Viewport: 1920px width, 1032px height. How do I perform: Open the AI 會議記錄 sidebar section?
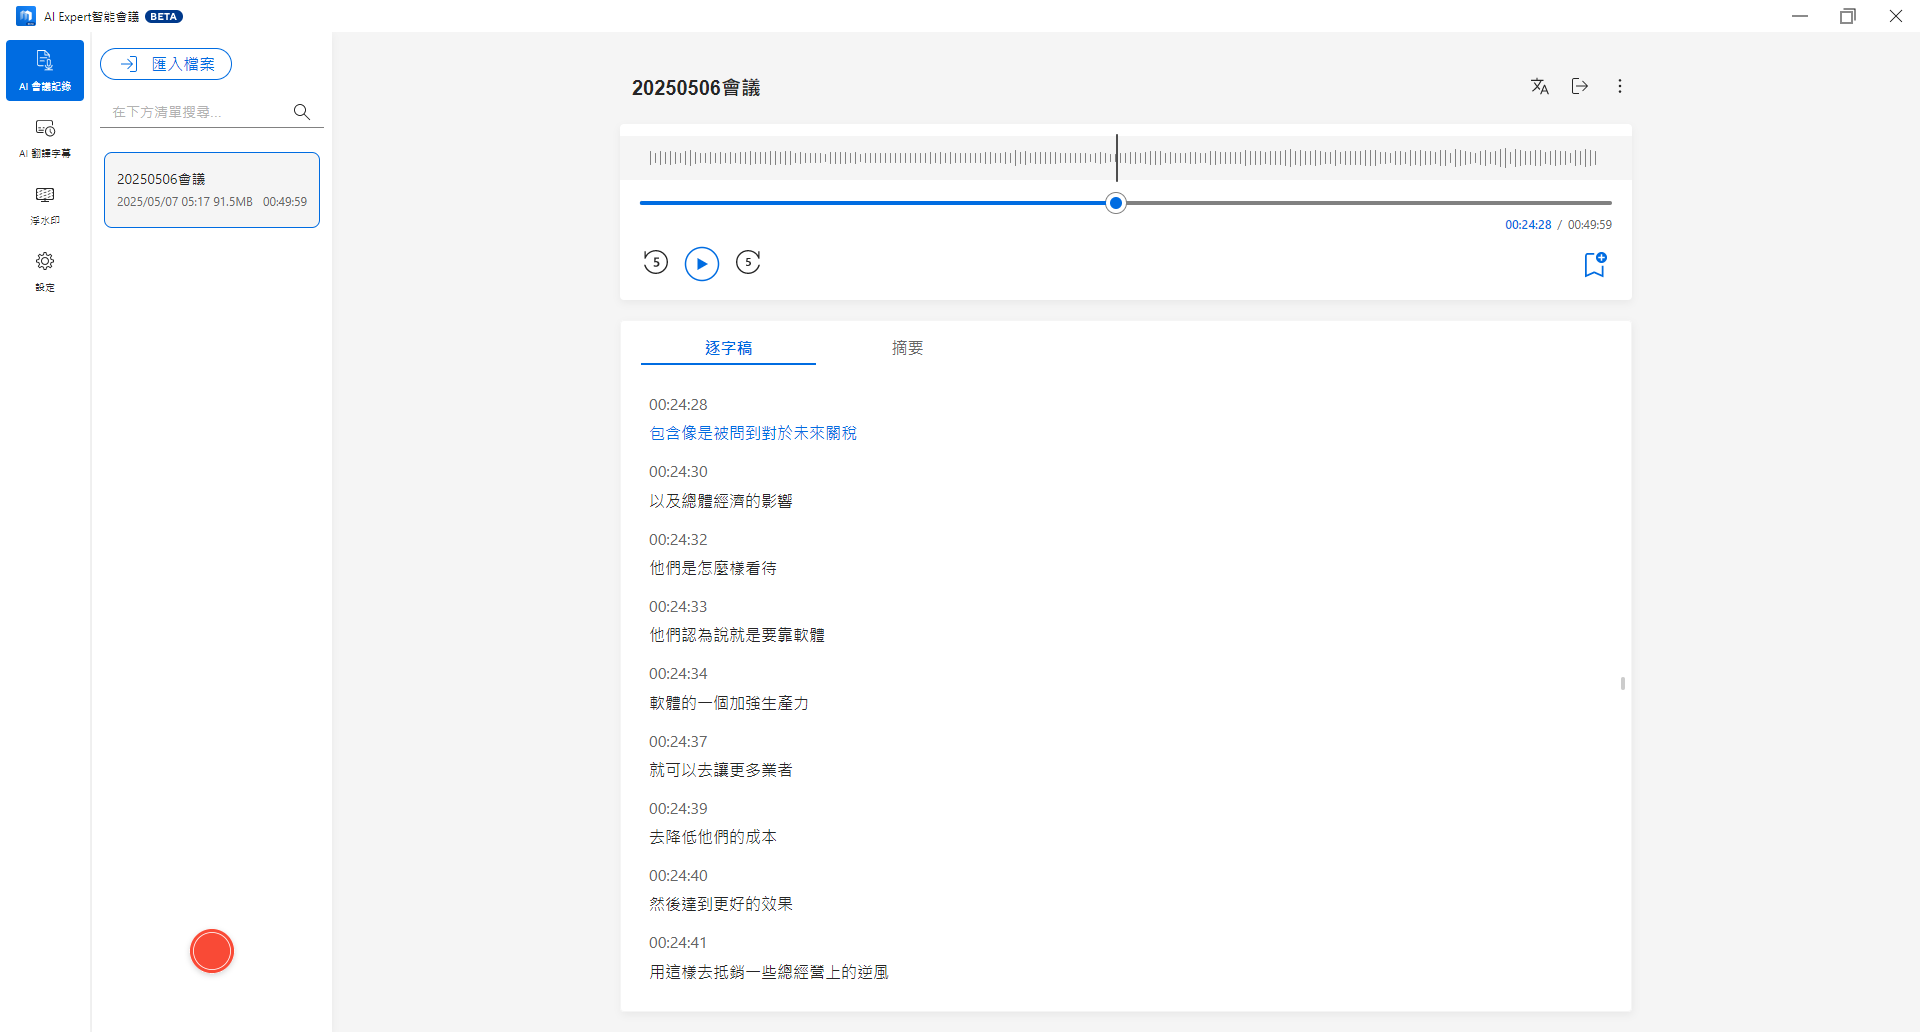coord(45,70)
